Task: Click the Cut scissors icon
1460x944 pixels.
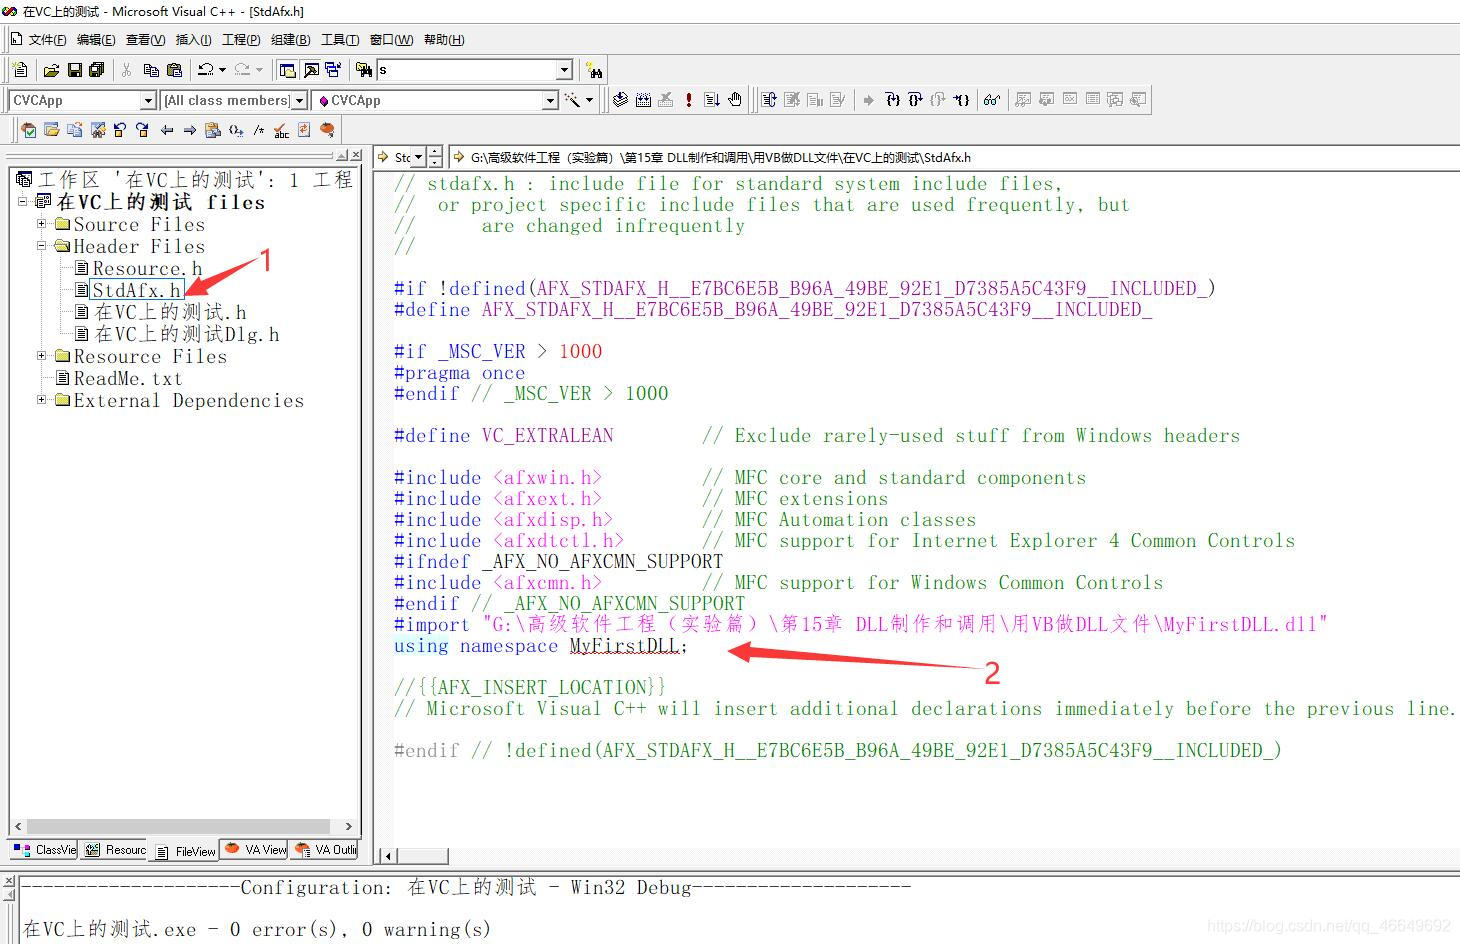Action: tap(126, 70)
